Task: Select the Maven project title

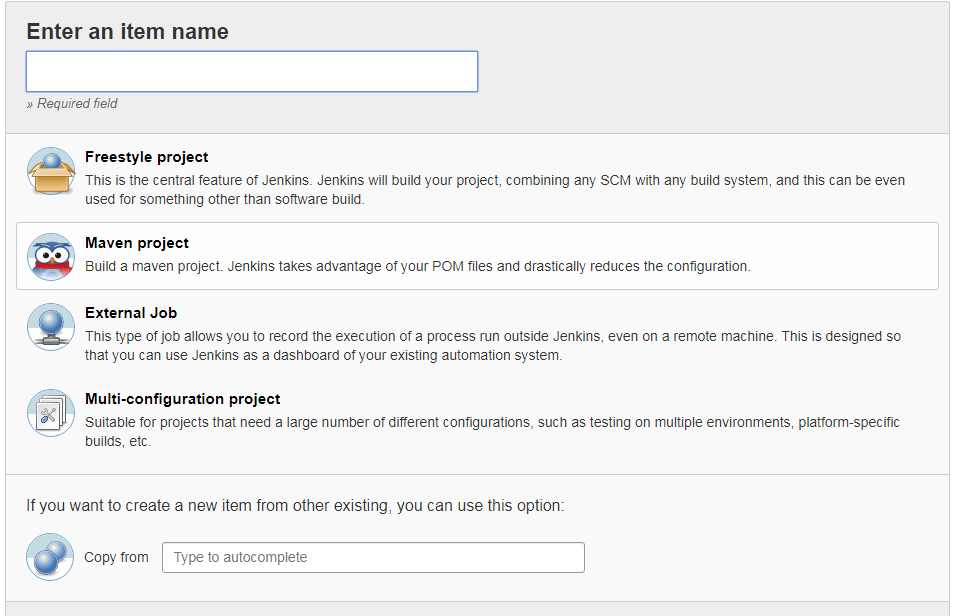Action: (137, 243)
